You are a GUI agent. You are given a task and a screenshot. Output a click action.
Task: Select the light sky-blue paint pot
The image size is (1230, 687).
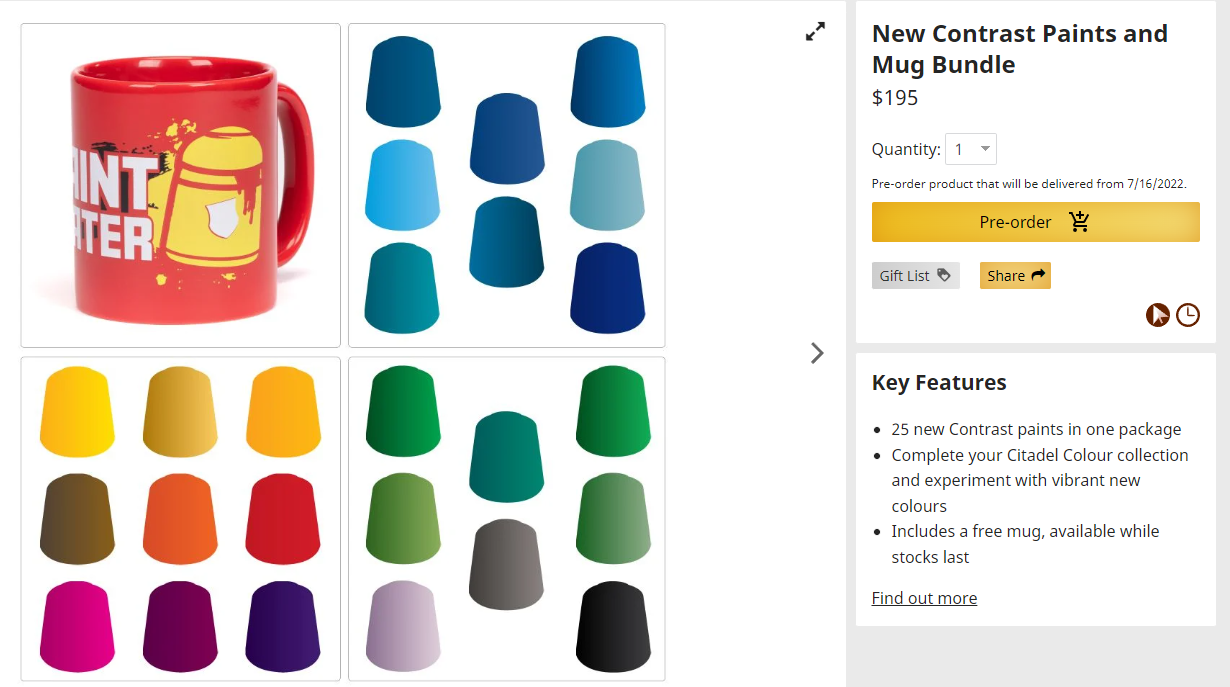[x=402, y=186]
